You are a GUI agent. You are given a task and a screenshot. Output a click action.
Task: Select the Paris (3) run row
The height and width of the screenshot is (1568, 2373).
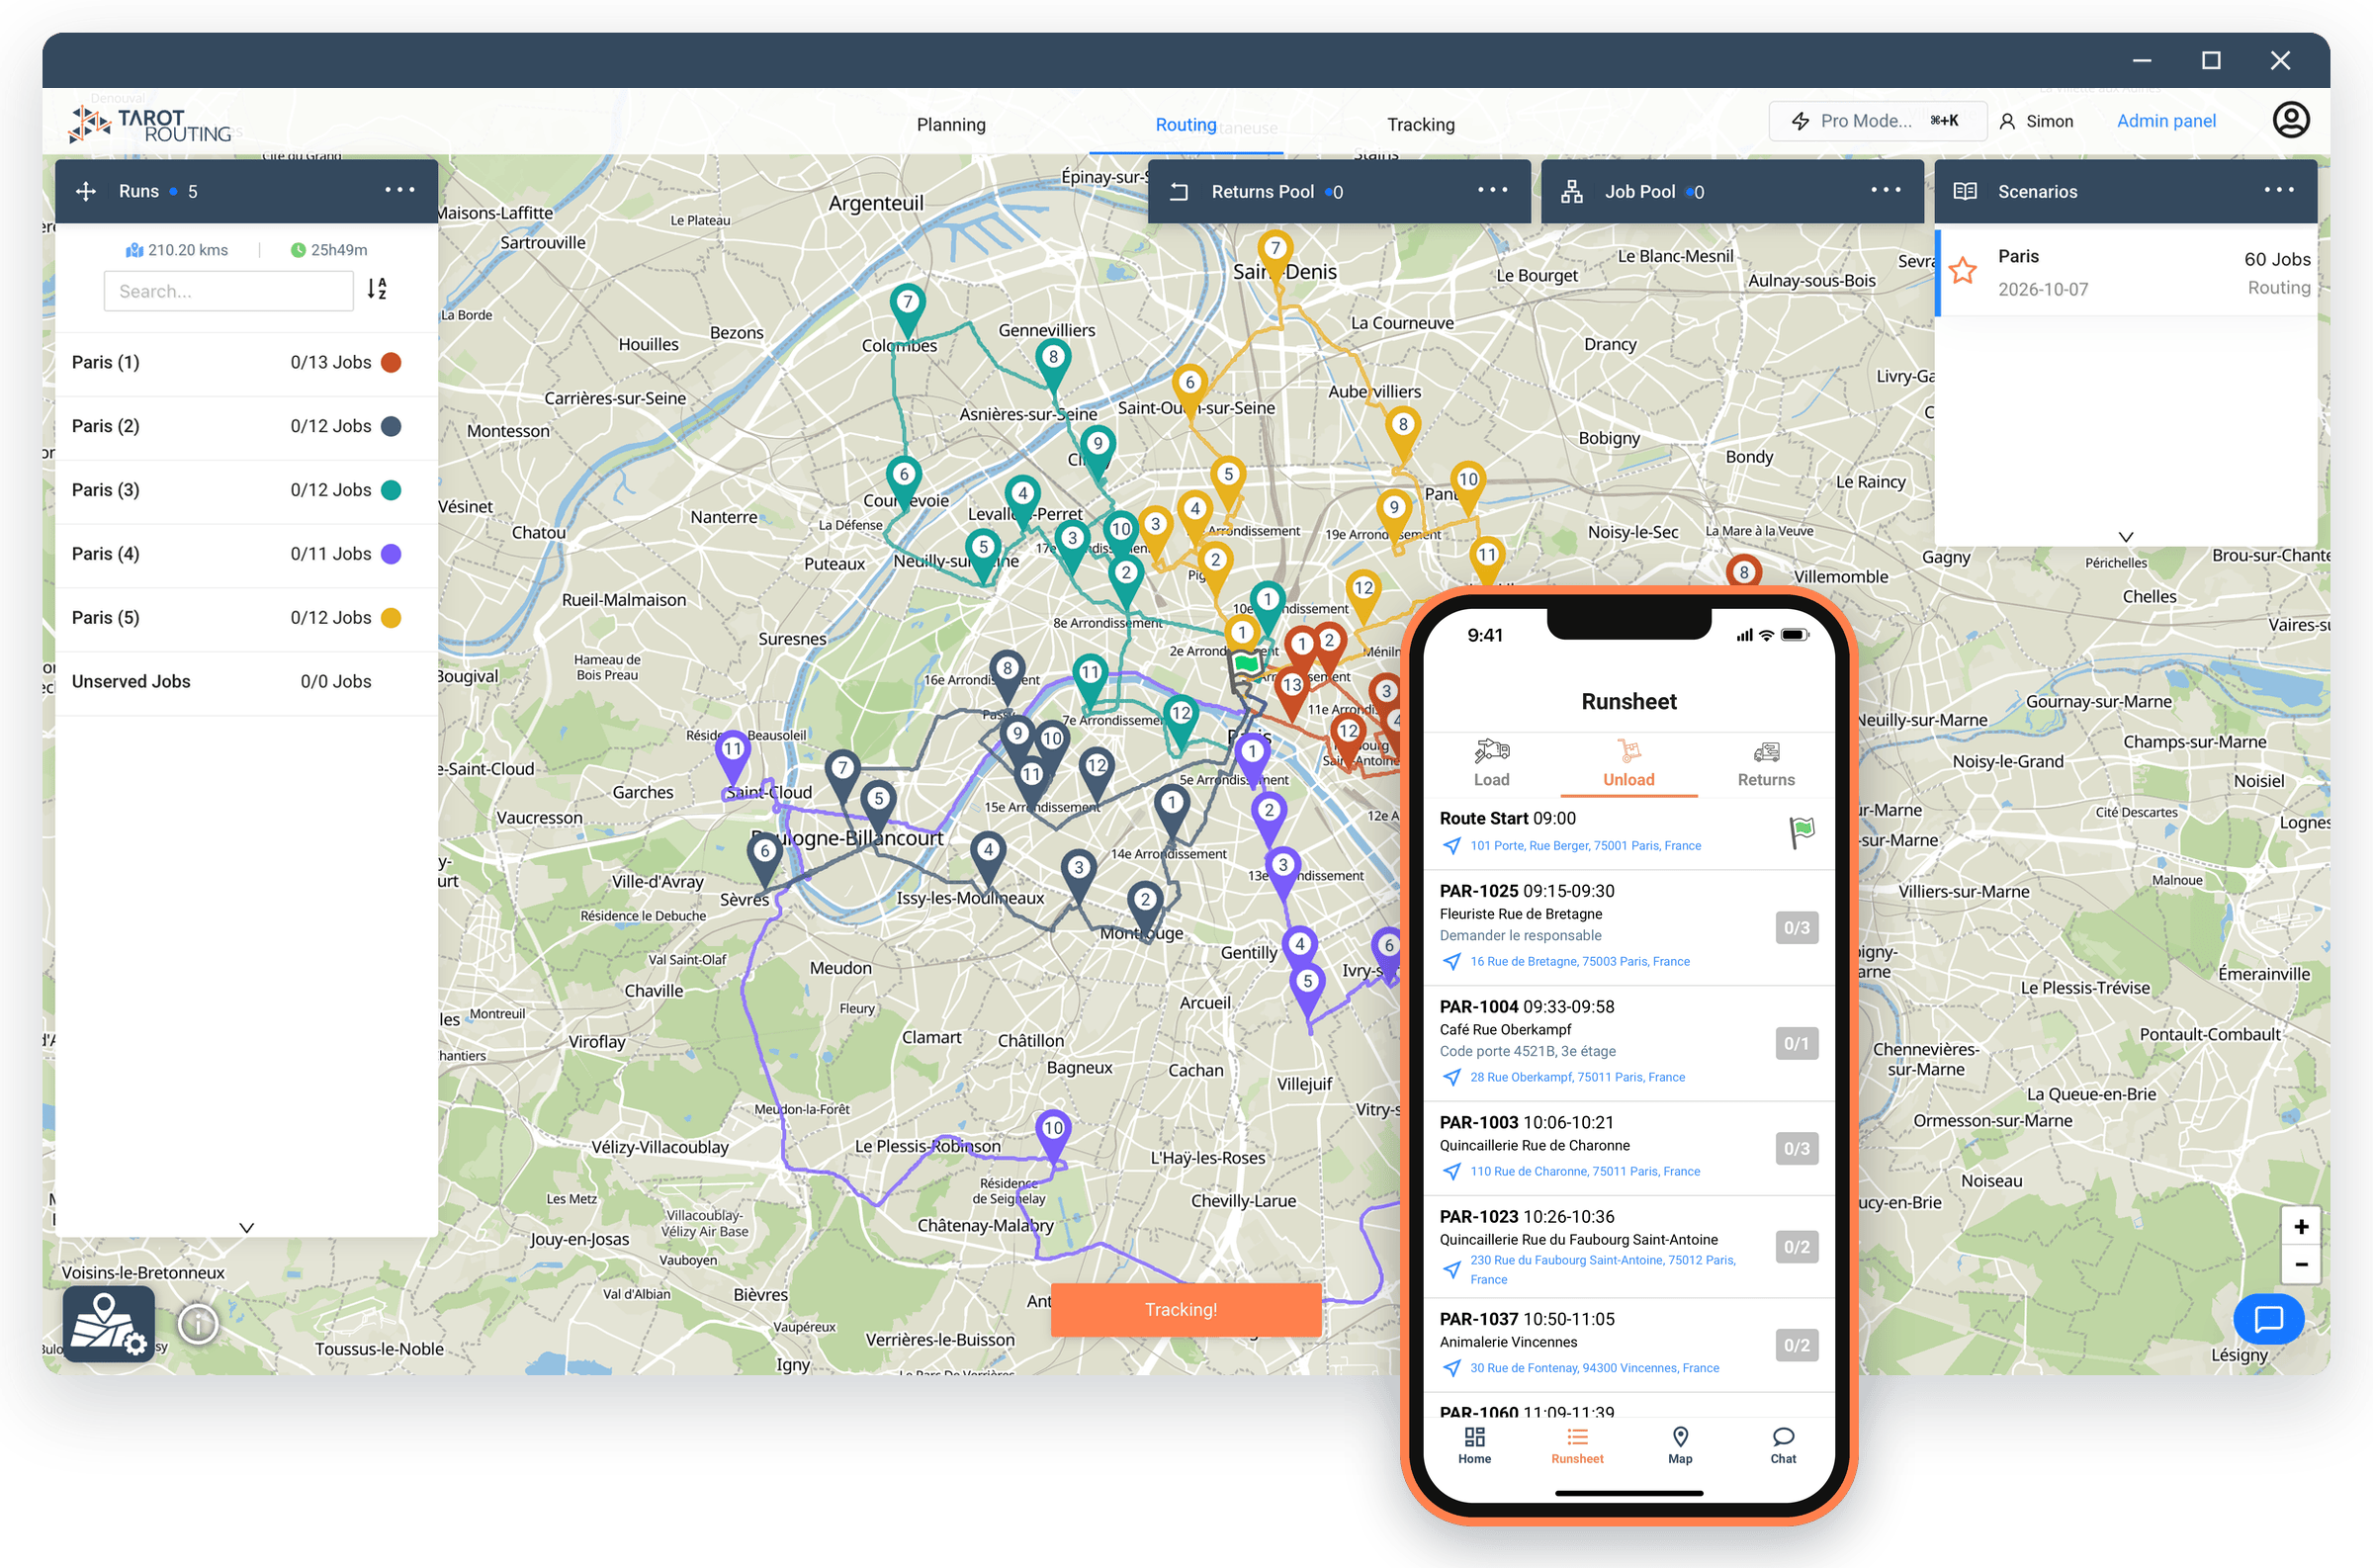click(x=246, y=490)
